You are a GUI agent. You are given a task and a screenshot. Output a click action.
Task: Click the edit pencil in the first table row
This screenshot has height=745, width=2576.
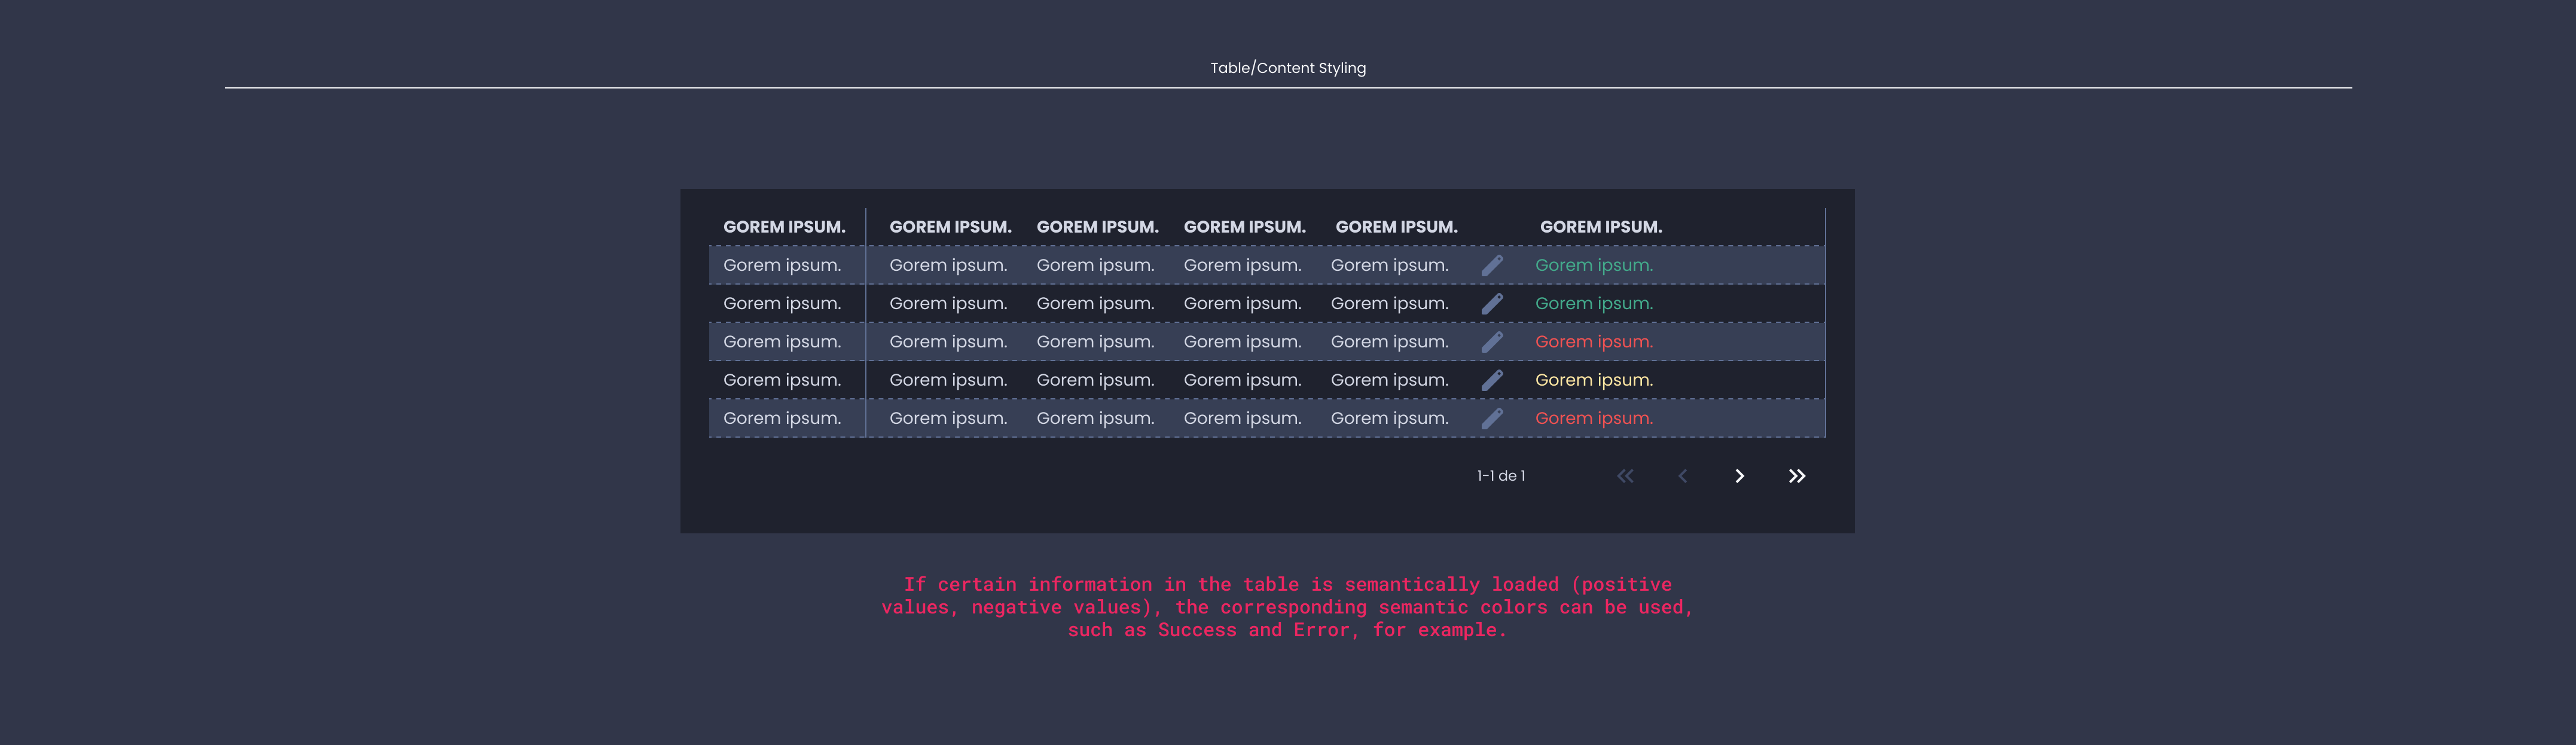(x=1492, y=265)
